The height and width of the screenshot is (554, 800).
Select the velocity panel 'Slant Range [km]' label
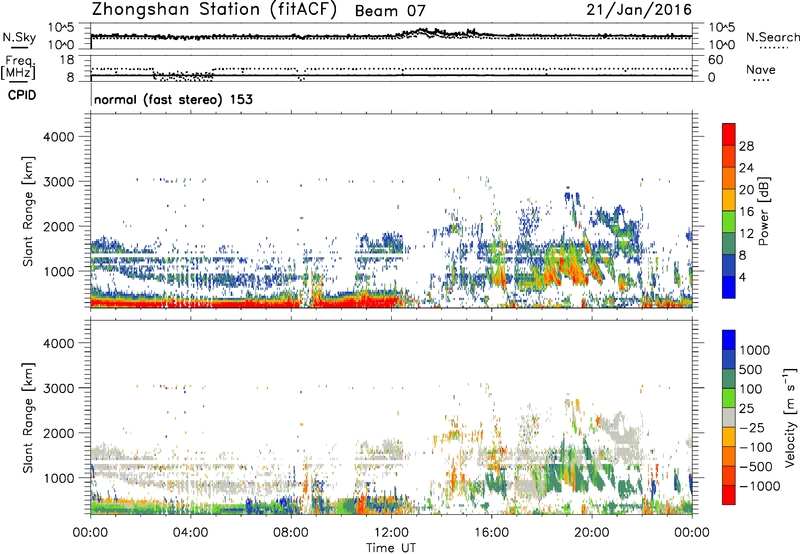coord(28,418)
